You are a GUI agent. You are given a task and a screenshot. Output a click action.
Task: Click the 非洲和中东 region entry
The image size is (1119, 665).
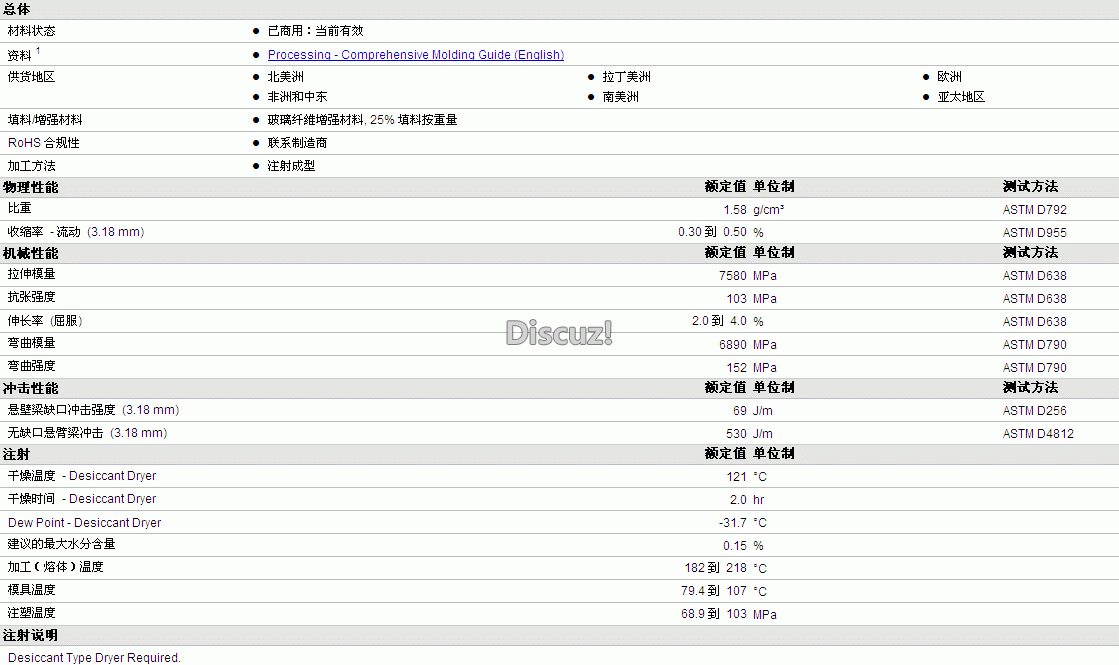pyautogui.click(x=297, y=96)
